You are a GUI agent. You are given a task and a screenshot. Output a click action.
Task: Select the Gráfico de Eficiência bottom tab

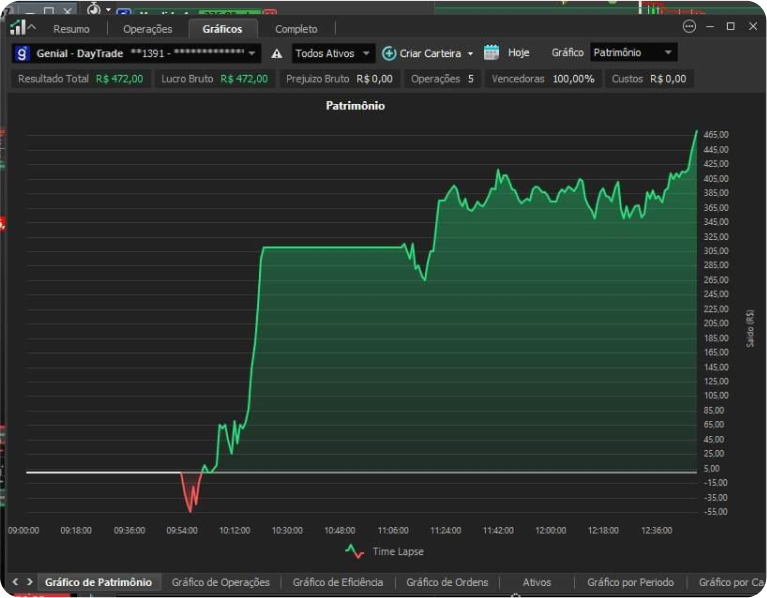[337, 582]
